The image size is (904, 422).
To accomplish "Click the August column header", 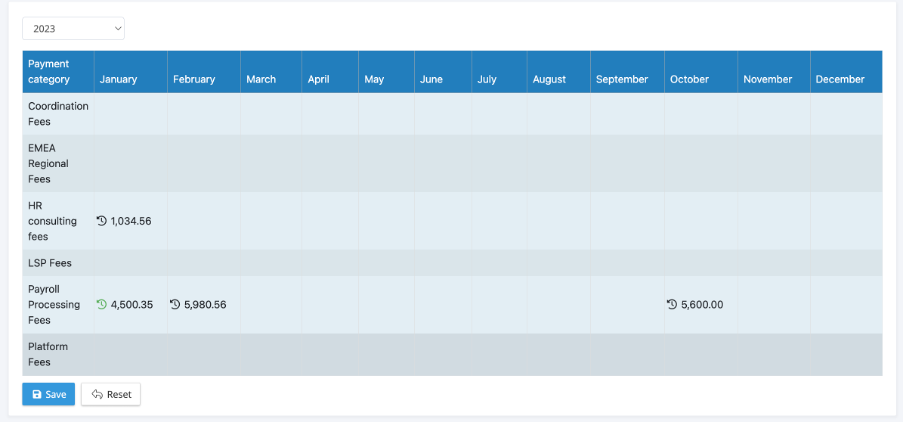I will (x=559, y=71).
